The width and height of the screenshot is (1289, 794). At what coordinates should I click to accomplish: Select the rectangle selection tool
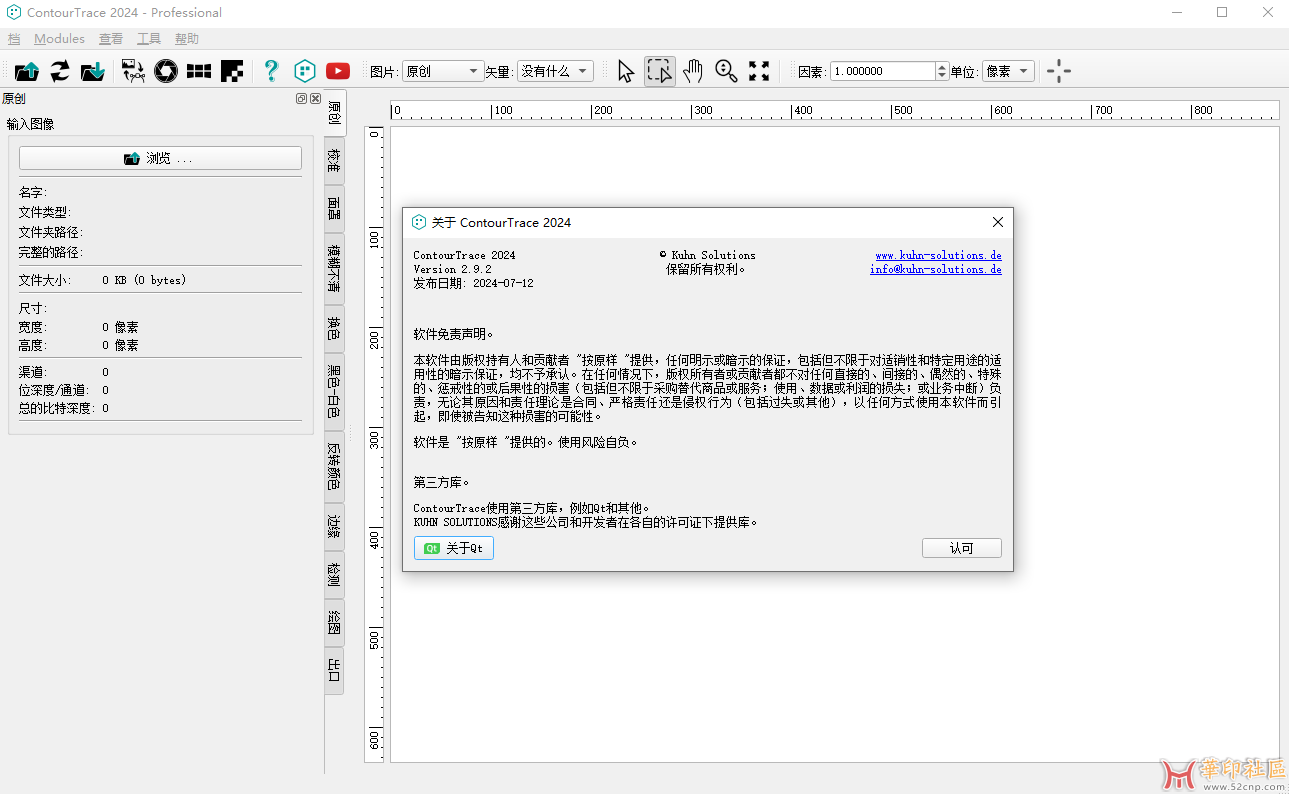[659, 71]
